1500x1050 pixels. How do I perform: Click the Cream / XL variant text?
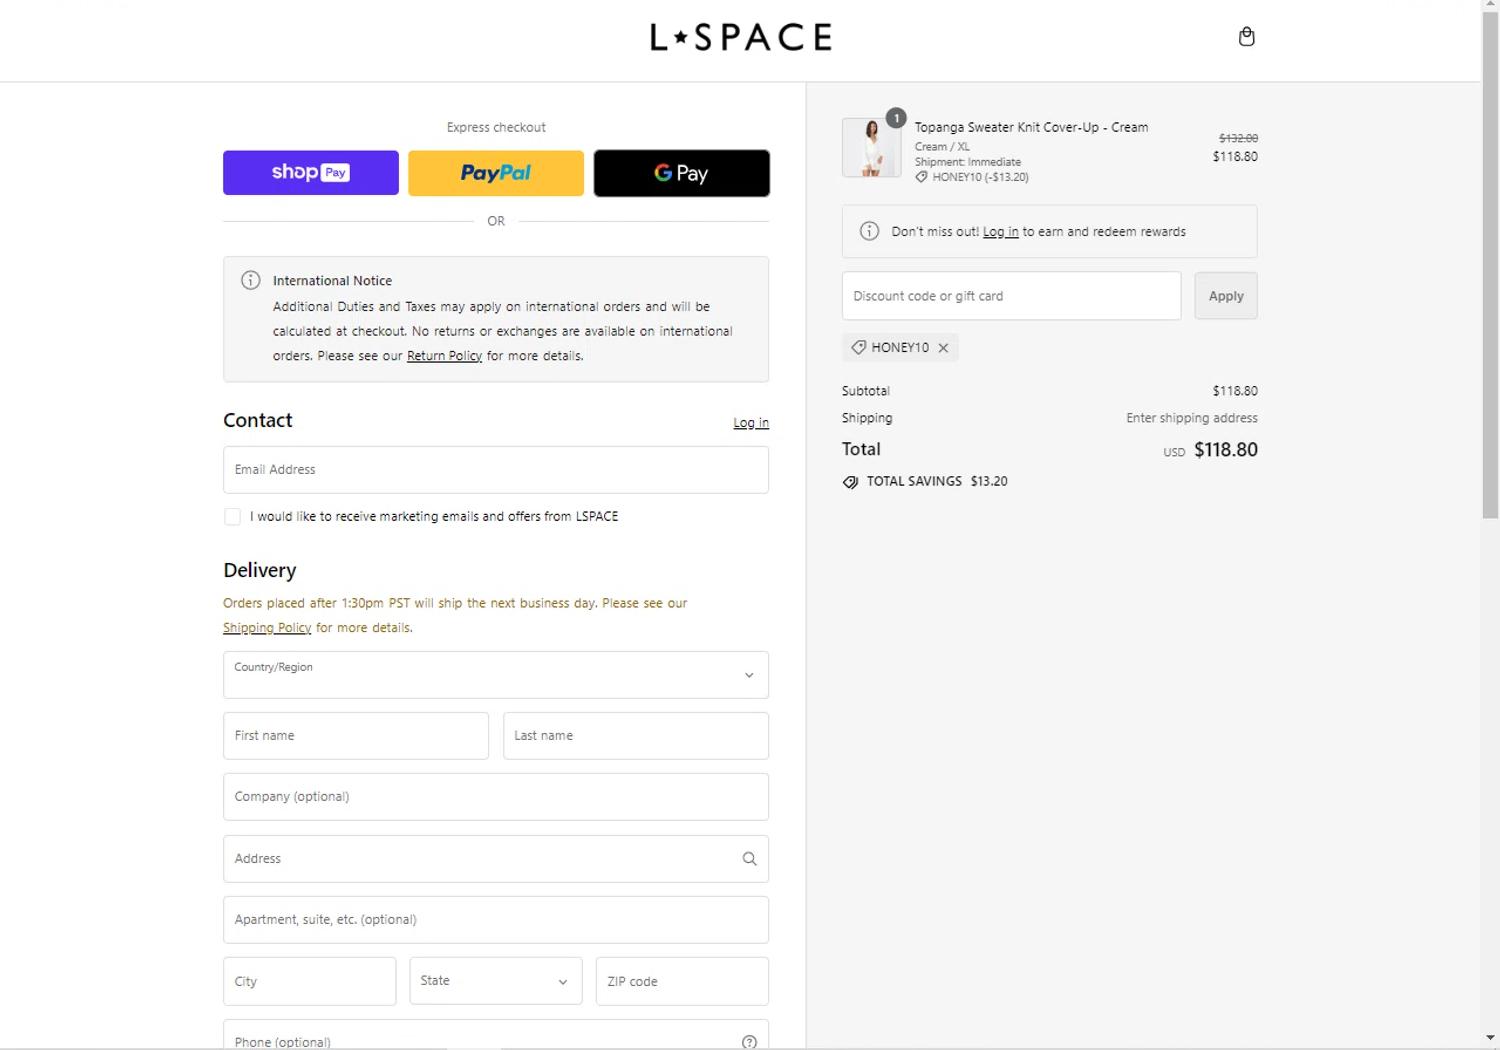click(x=942, y=147)
